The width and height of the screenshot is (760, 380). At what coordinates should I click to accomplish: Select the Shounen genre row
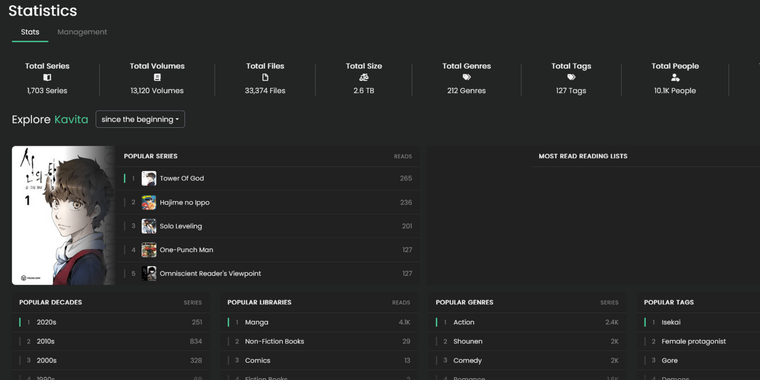click(x=527, y=342)
